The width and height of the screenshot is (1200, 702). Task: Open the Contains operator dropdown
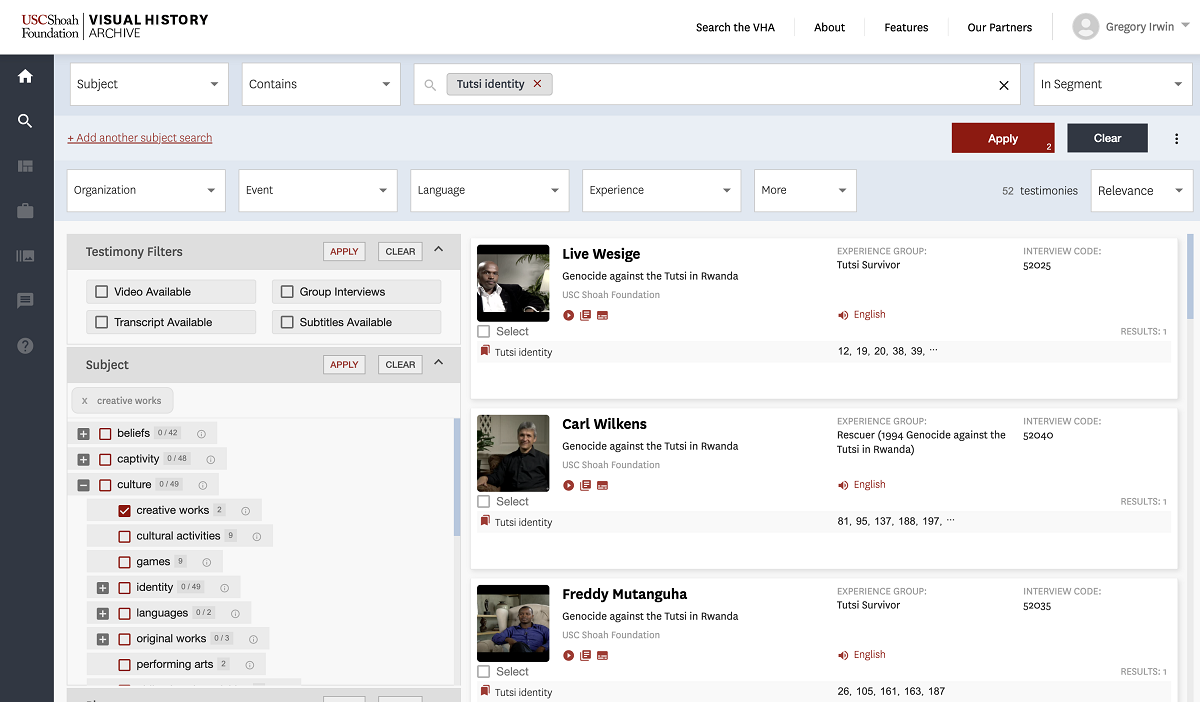pos(321,84)
